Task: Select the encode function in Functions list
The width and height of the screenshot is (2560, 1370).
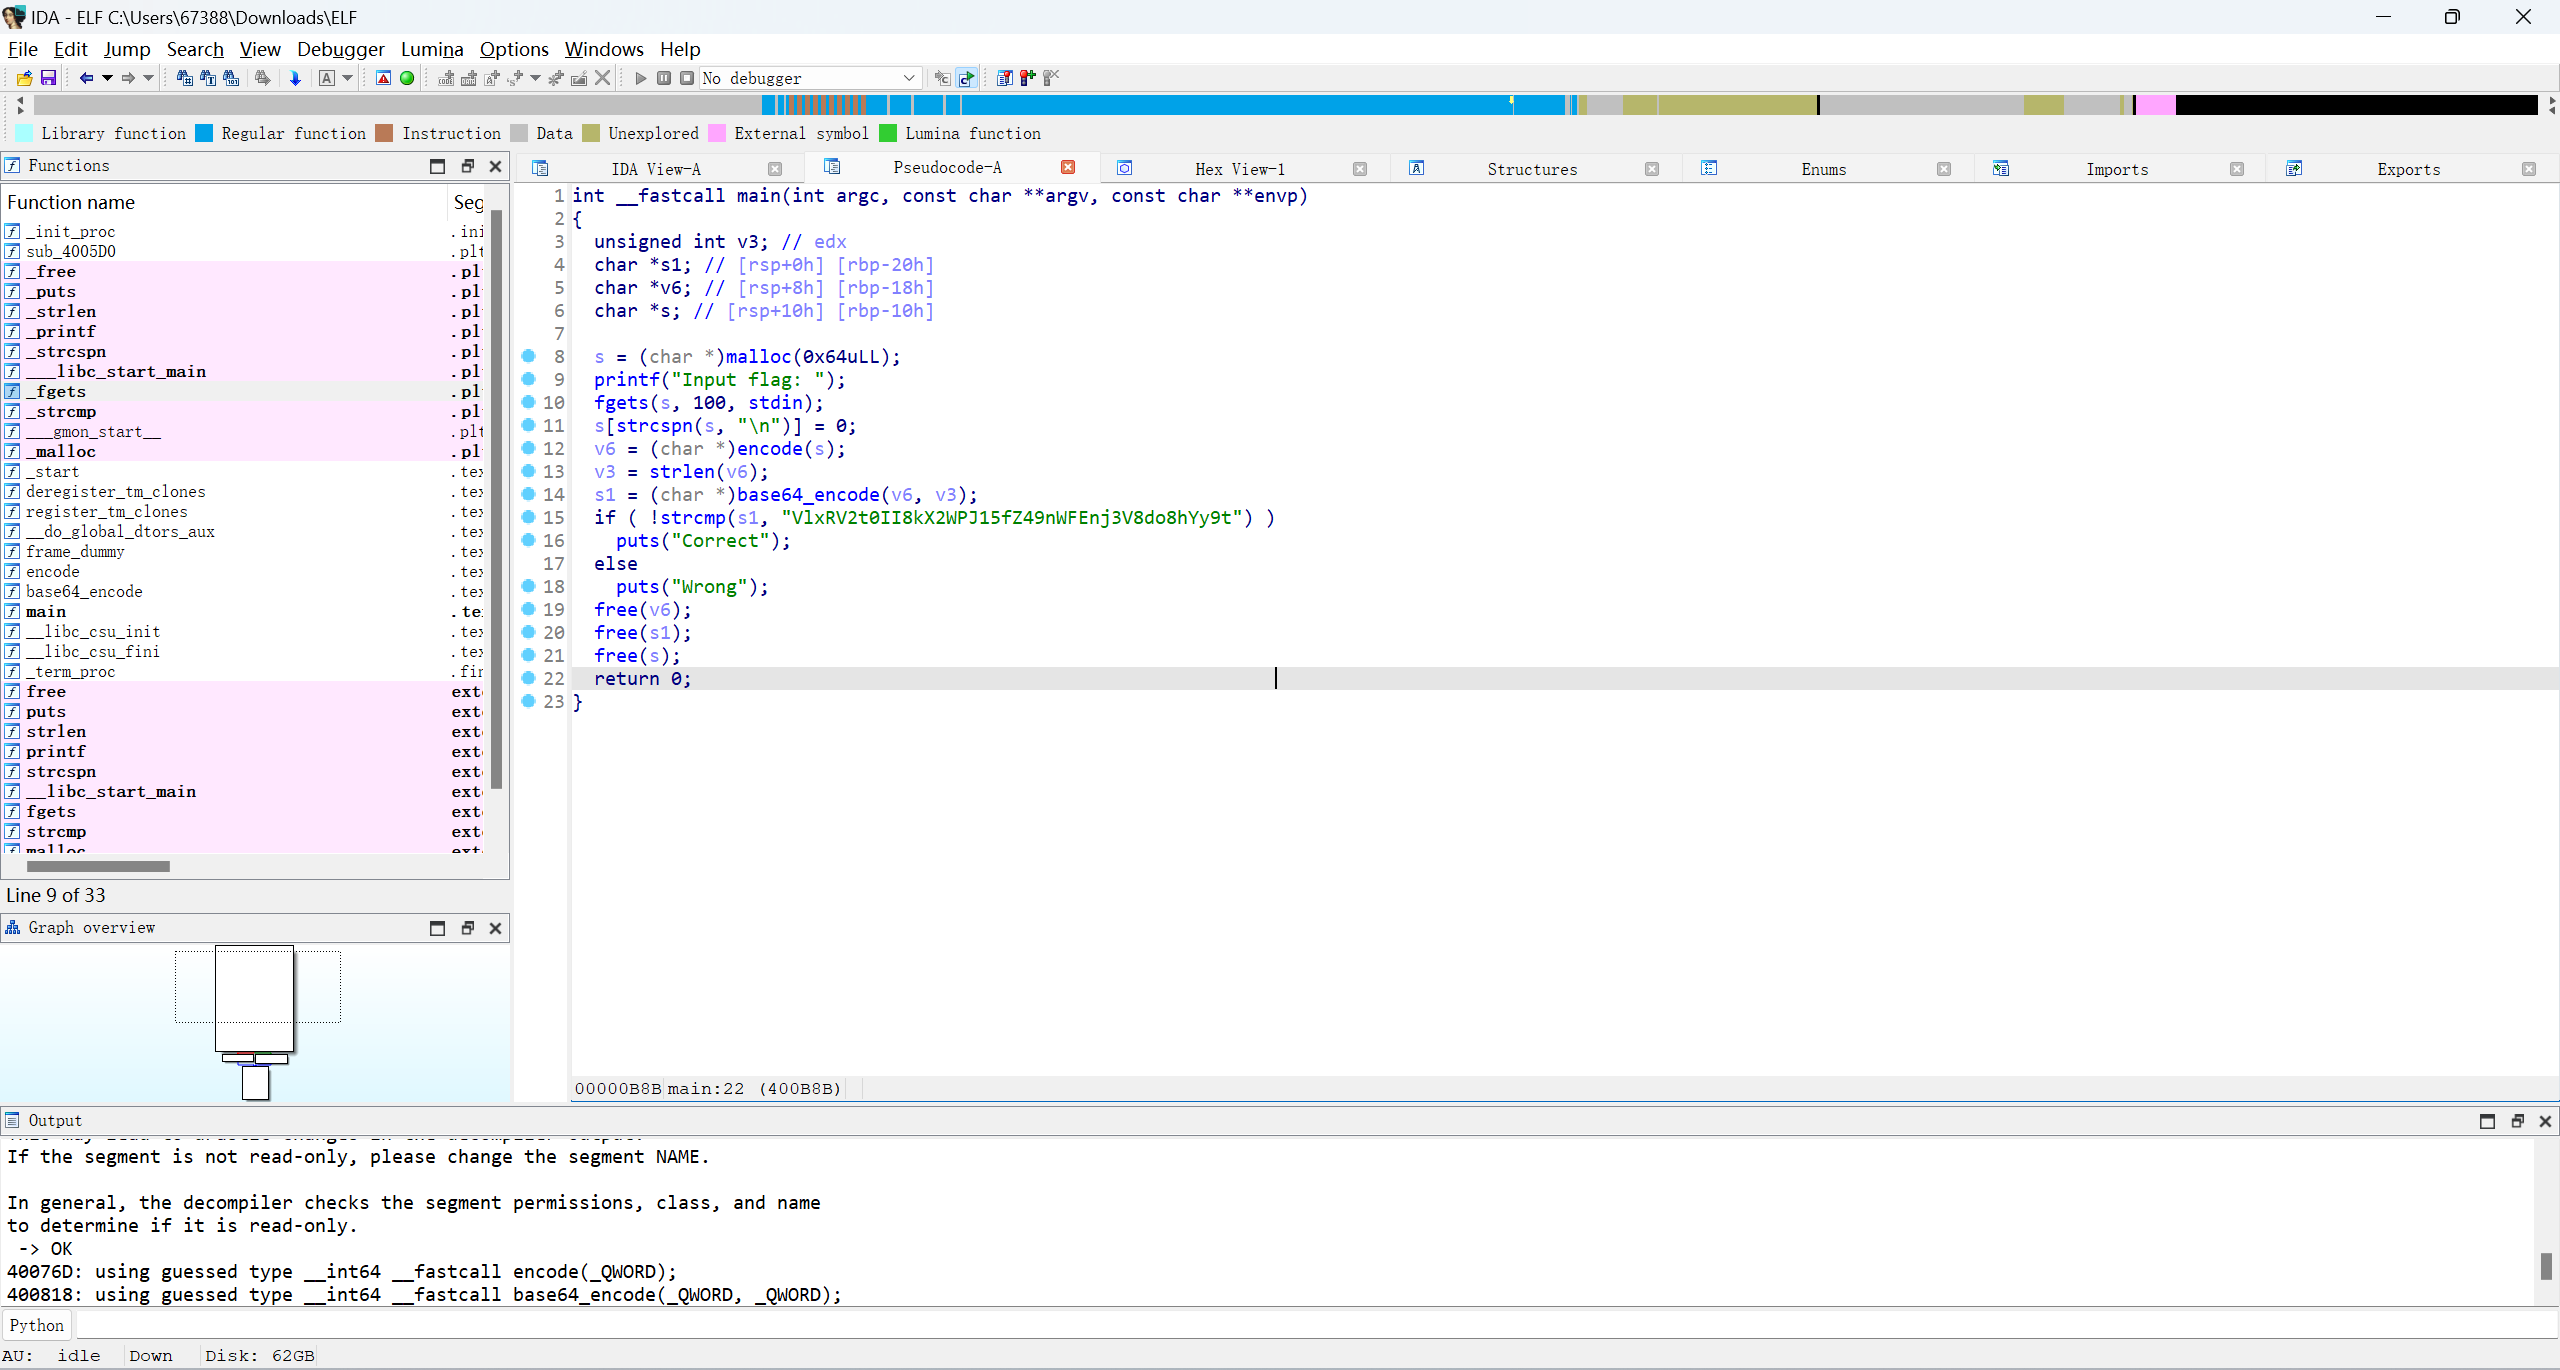Action: coord(244,571)
